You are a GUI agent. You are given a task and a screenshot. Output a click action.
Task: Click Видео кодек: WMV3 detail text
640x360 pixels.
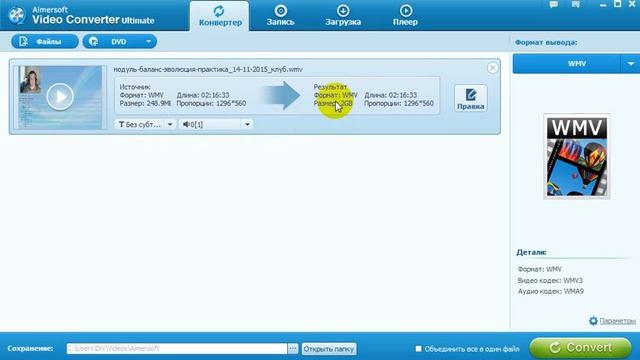(550, 280)
